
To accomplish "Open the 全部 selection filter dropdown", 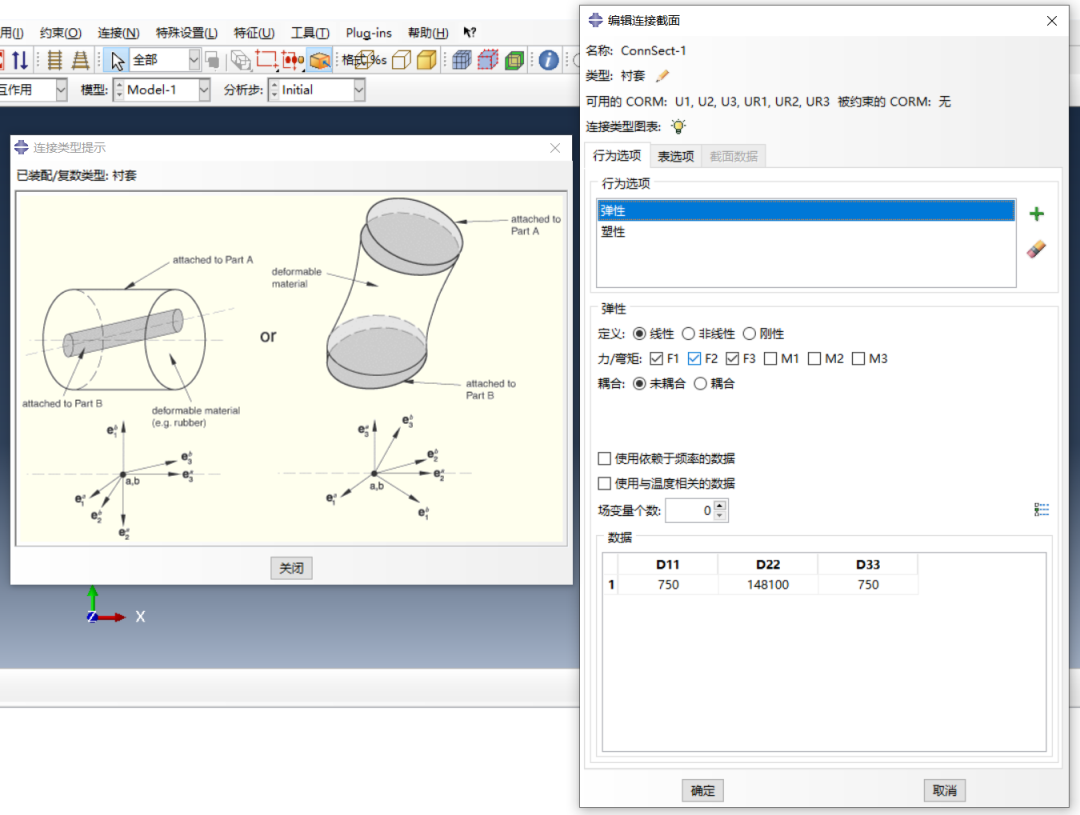I will (x=194, y=60).
